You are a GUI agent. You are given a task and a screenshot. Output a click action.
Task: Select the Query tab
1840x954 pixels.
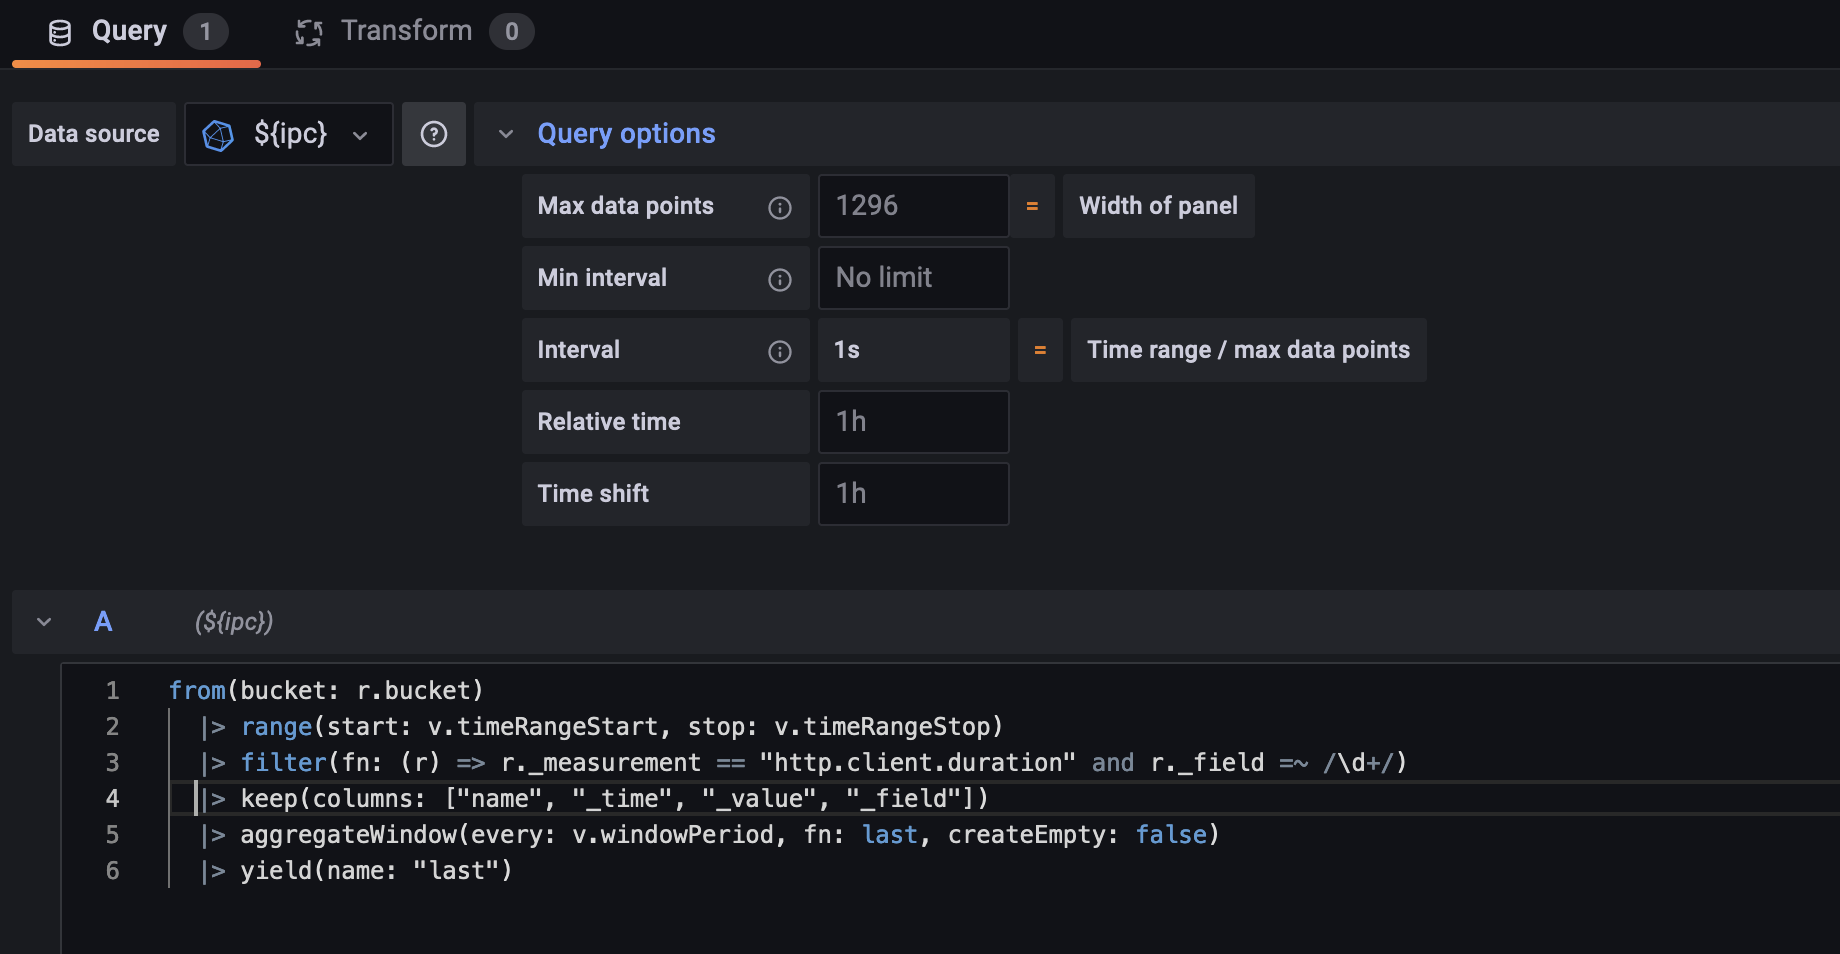129,30
